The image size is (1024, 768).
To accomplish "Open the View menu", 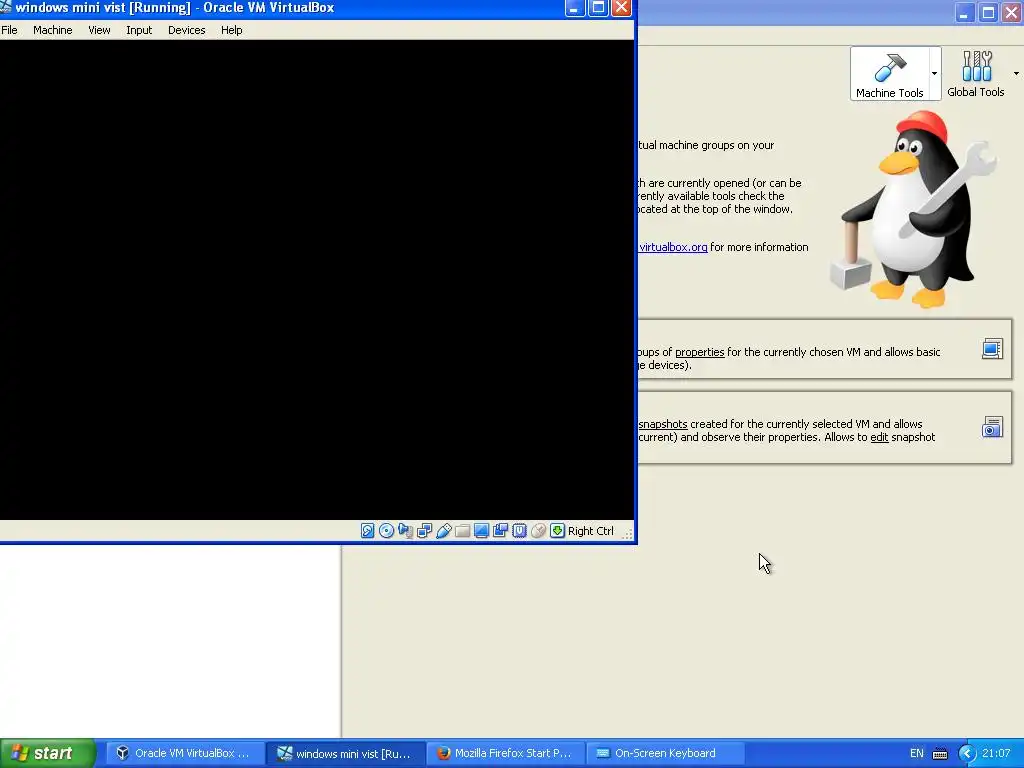I will pyautogui.click(x=99, y=30).
